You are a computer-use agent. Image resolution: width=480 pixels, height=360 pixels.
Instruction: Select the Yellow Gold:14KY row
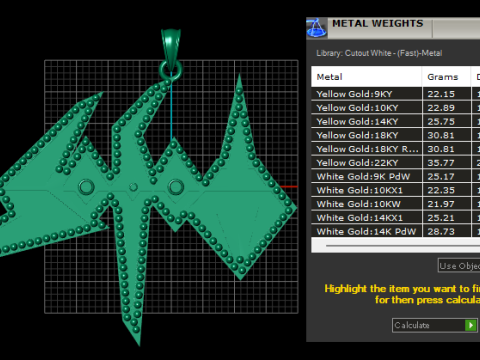(396, 121)
